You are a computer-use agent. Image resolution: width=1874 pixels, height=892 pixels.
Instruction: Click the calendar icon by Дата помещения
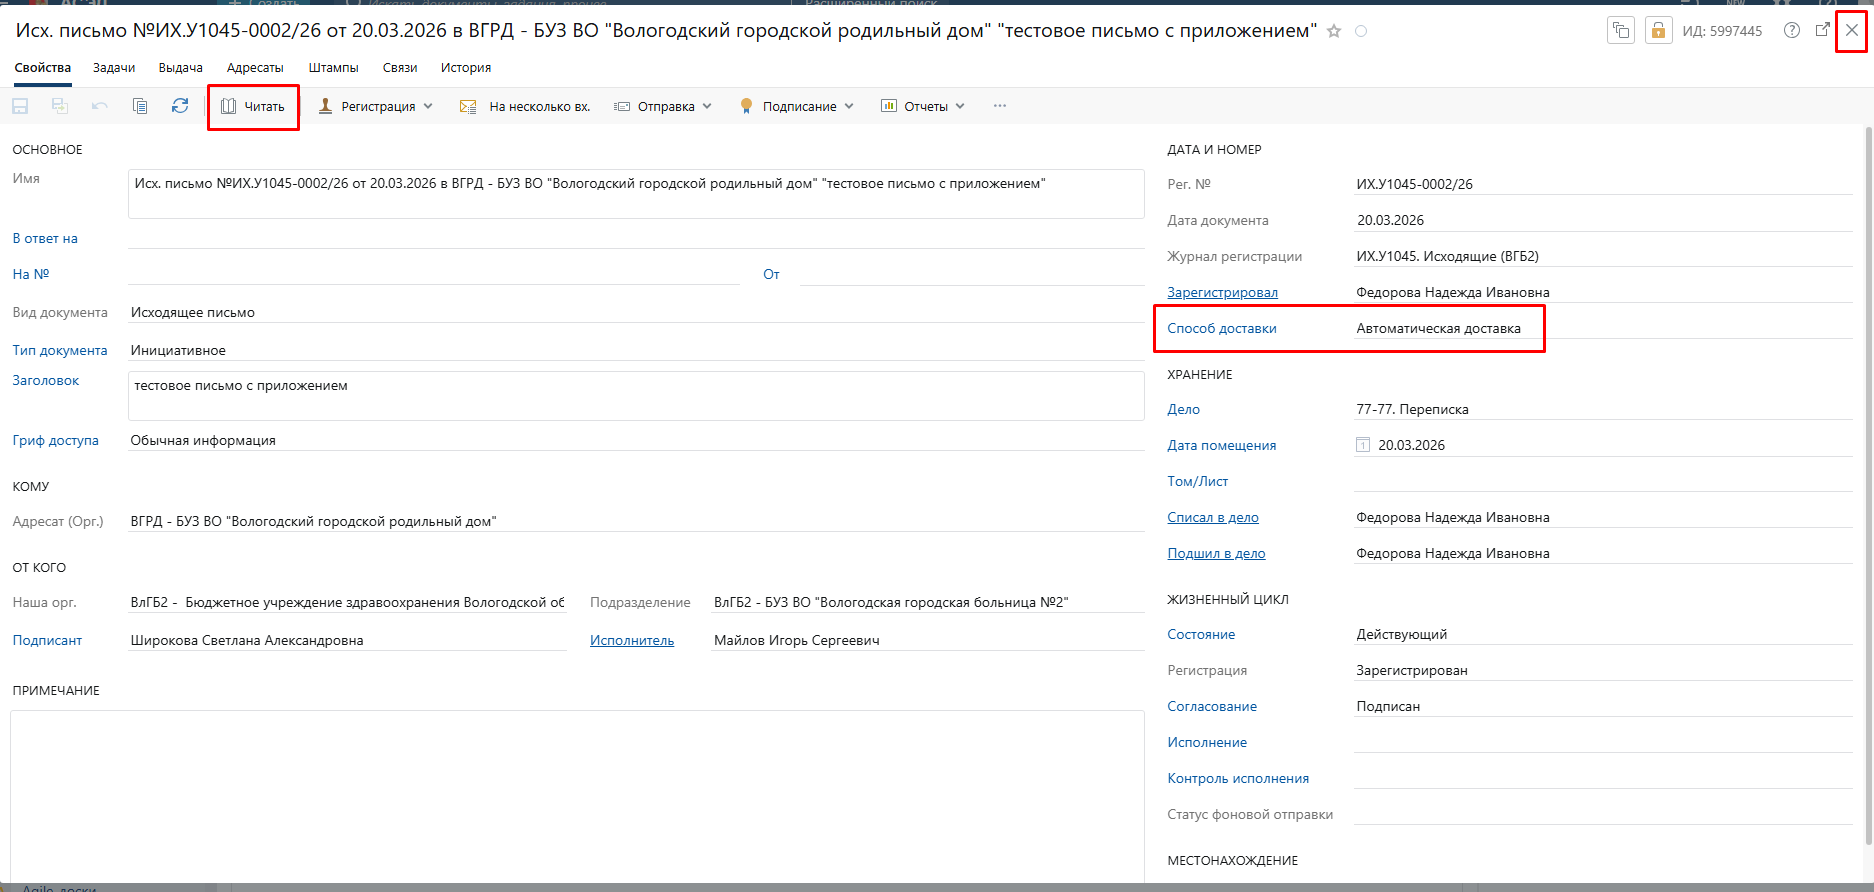(1362, 445)
